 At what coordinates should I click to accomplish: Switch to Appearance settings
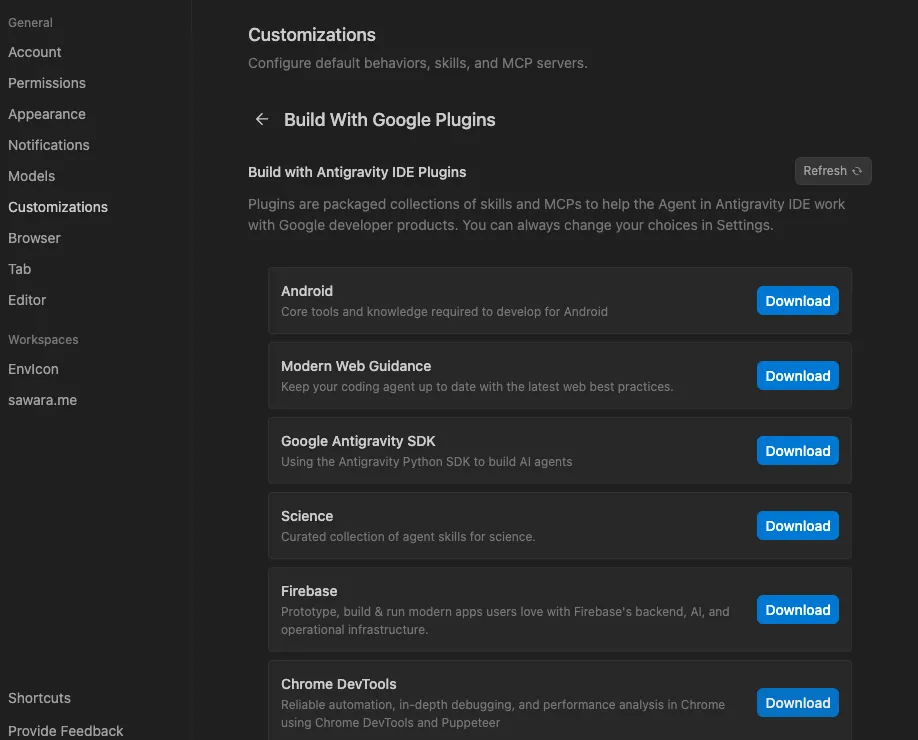[47, 114]
